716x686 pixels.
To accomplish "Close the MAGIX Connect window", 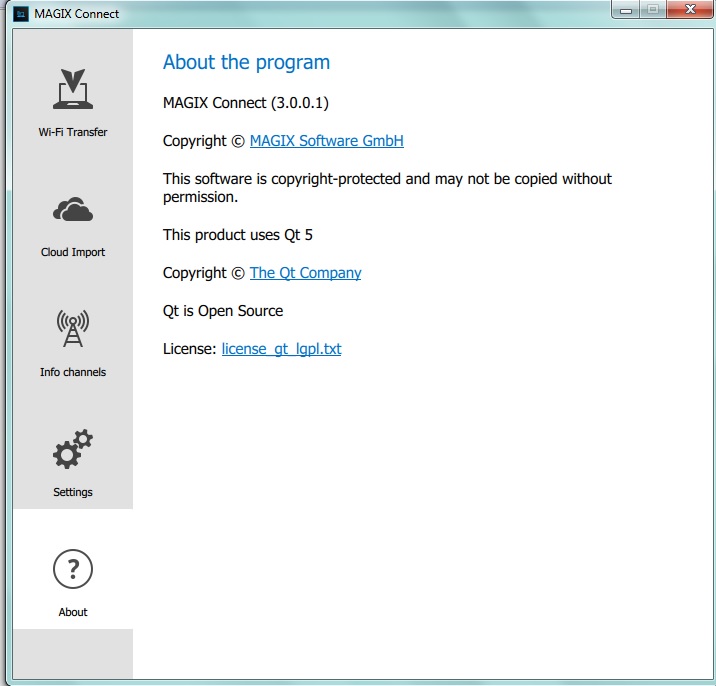I will [690, 9].
